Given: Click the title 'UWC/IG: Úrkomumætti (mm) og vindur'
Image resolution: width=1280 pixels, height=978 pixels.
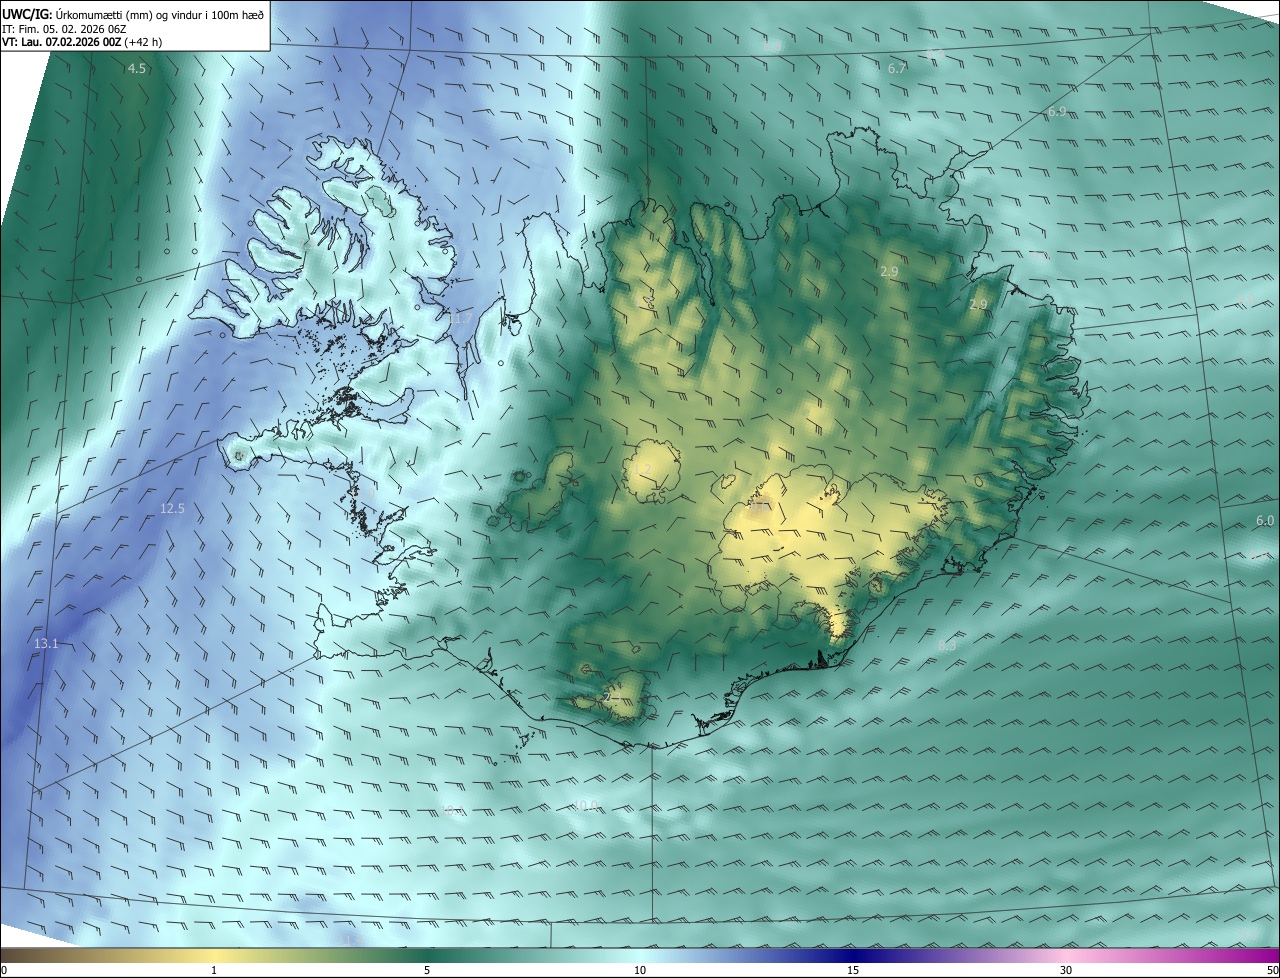Looking at the screenshot, I should [x=133, y=14].
